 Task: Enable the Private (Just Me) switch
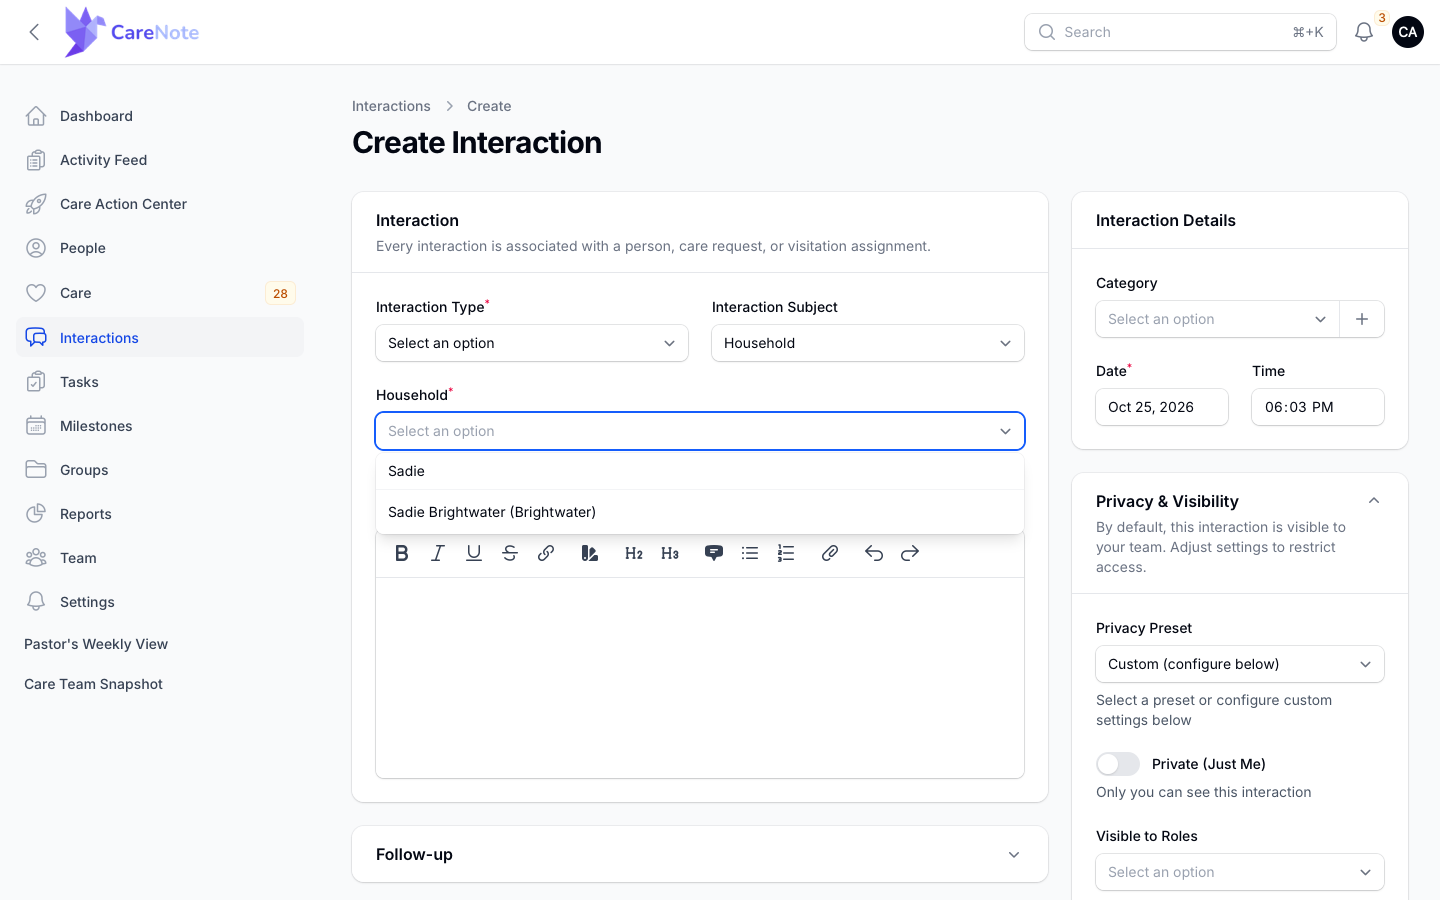coord(1118,764)
